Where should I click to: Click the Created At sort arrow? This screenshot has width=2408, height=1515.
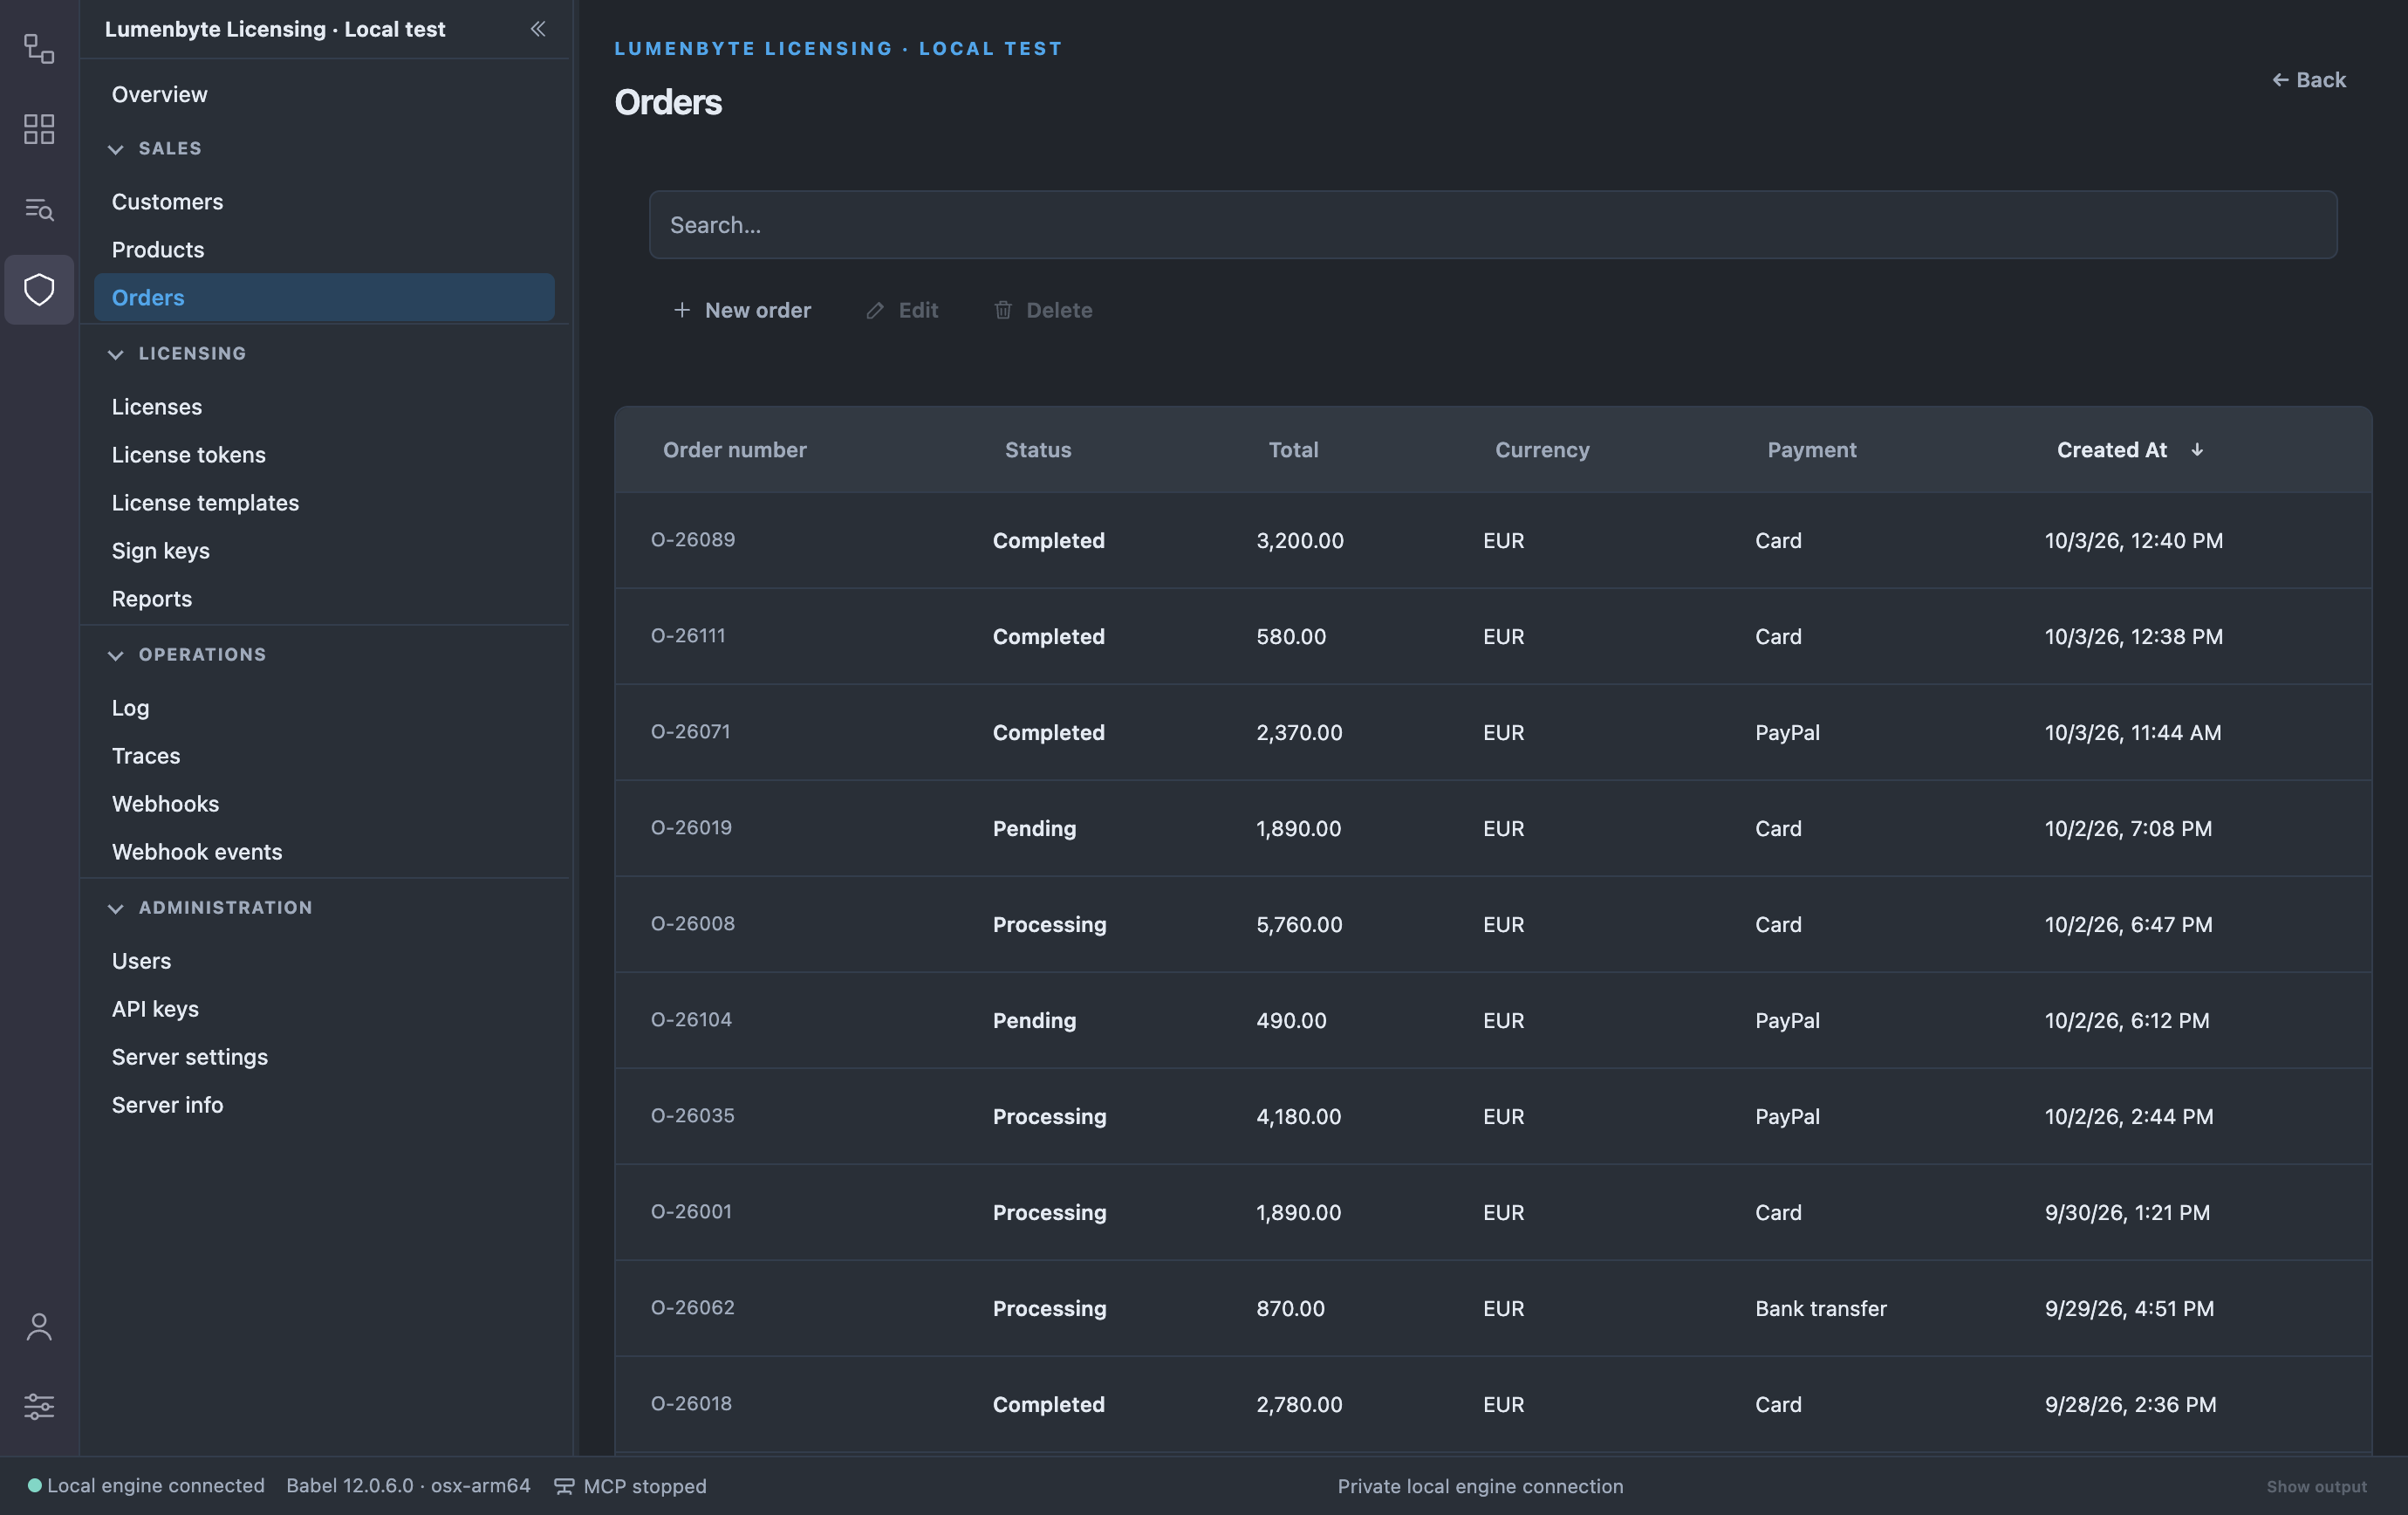point(2197,450)
